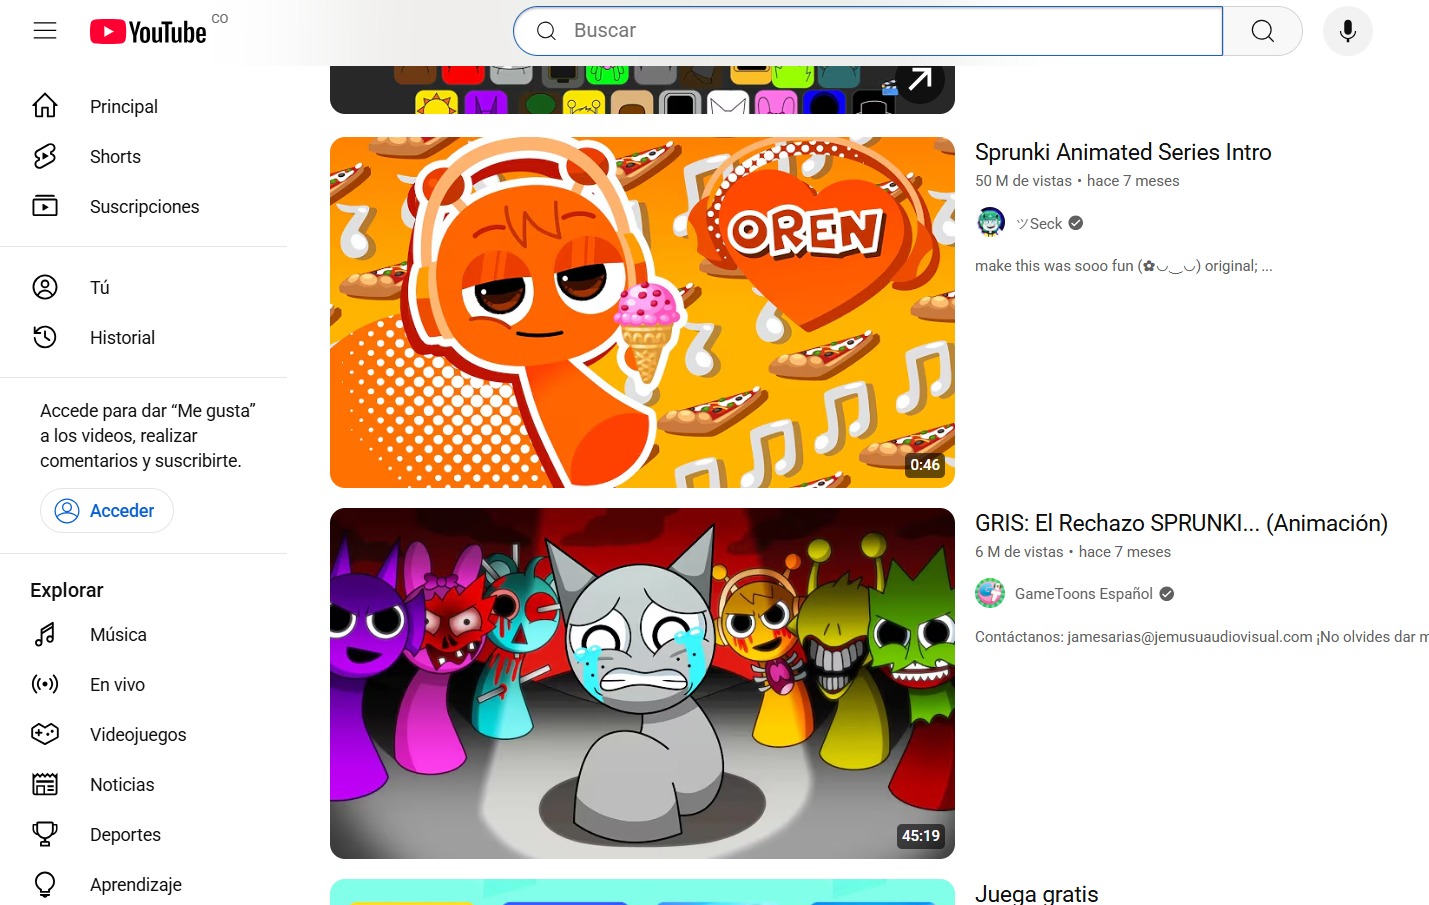The width and height of the screenshot is (1429, 905).
Task: Click the arrow icon on top thumbnail
Action: coord(921,80)
